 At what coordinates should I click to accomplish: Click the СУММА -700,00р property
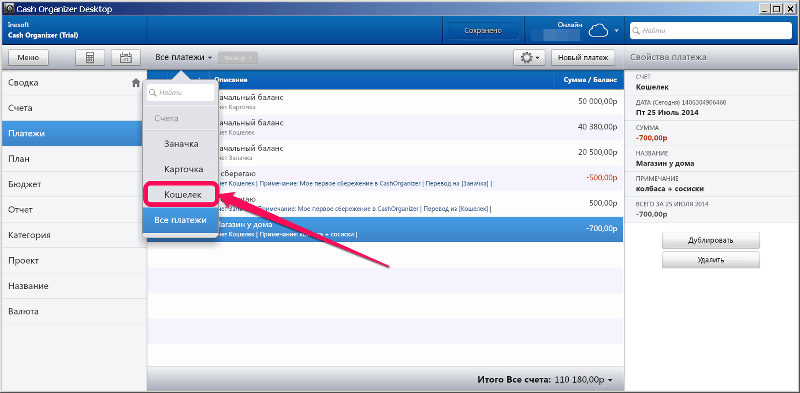pos(712,133)
